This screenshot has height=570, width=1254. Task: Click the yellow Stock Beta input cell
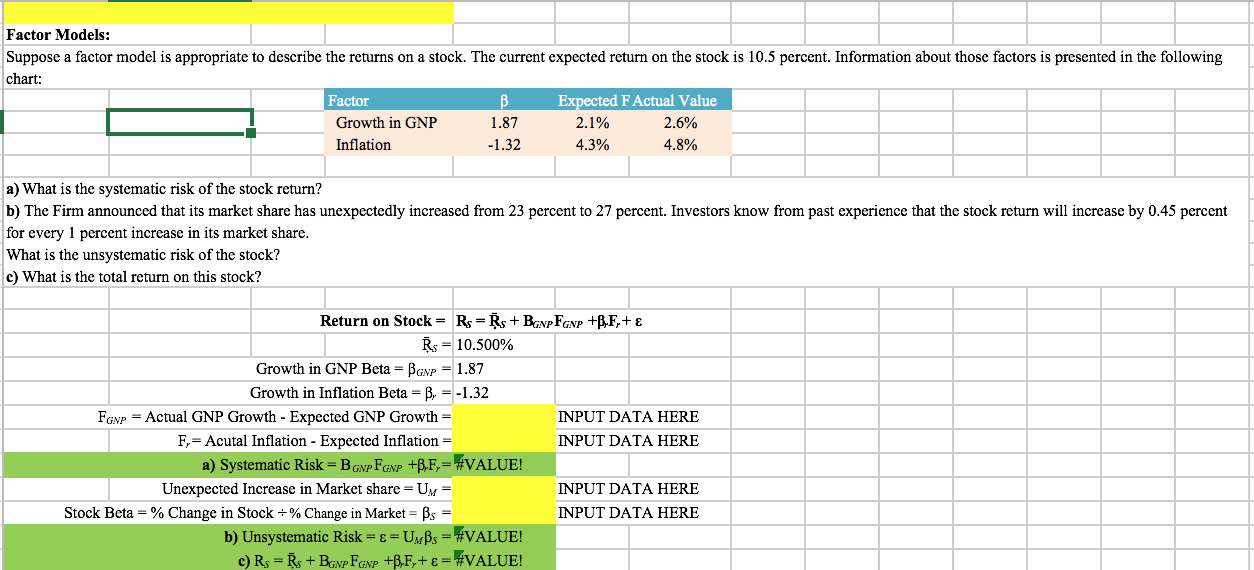(x=505, y=513)
